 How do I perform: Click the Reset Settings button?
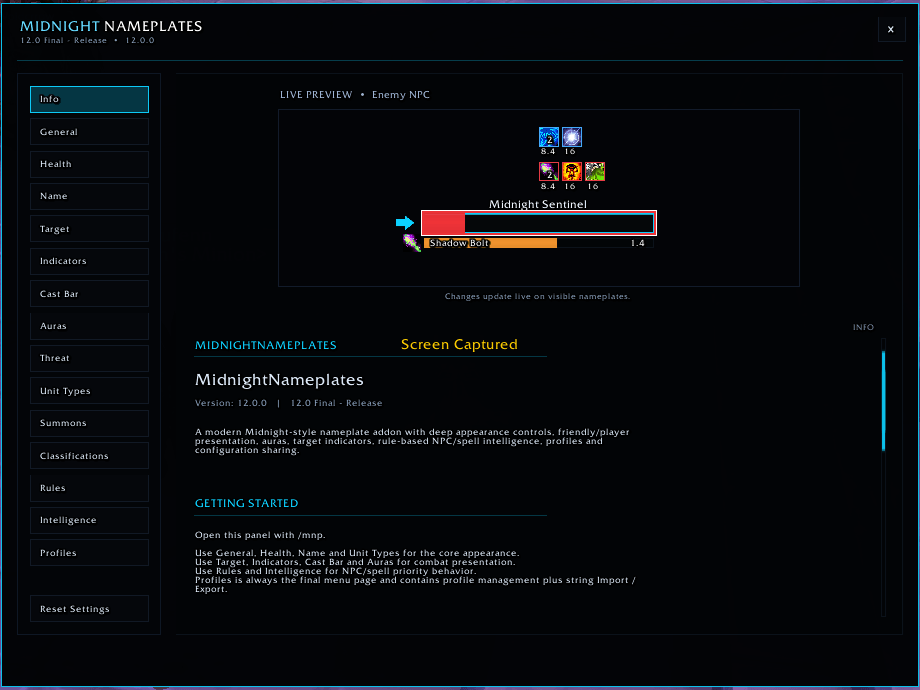89,609
